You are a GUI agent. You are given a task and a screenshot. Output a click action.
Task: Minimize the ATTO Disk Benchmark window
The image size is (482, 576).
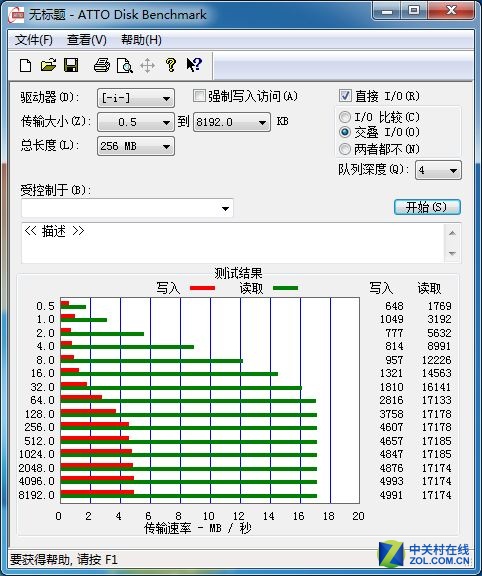pyautogui.click(x=387, y=11)
